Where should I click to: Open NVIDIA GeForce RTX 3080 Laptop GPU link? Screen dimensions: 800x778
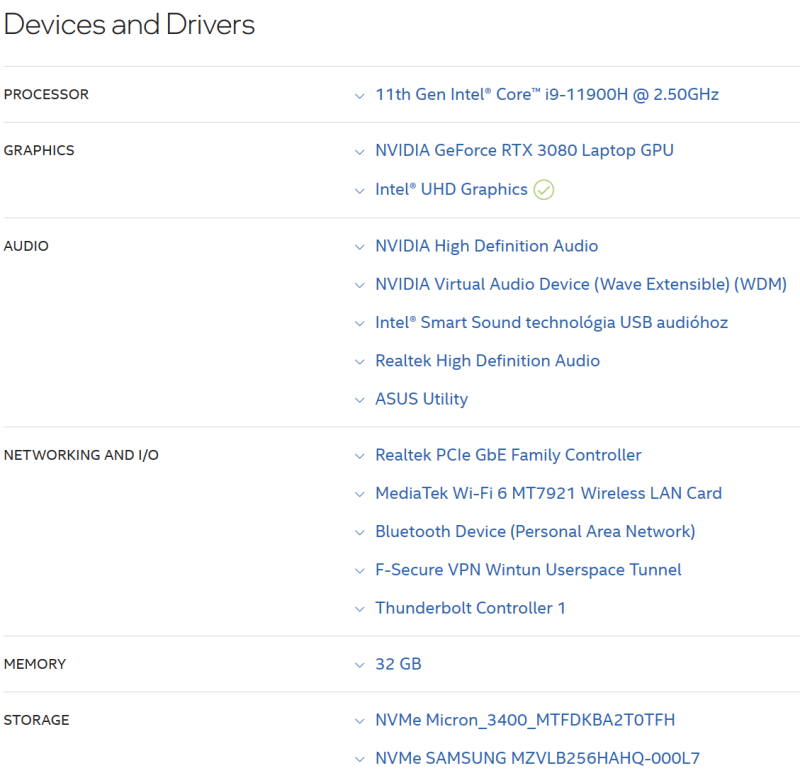pos(524,150)
